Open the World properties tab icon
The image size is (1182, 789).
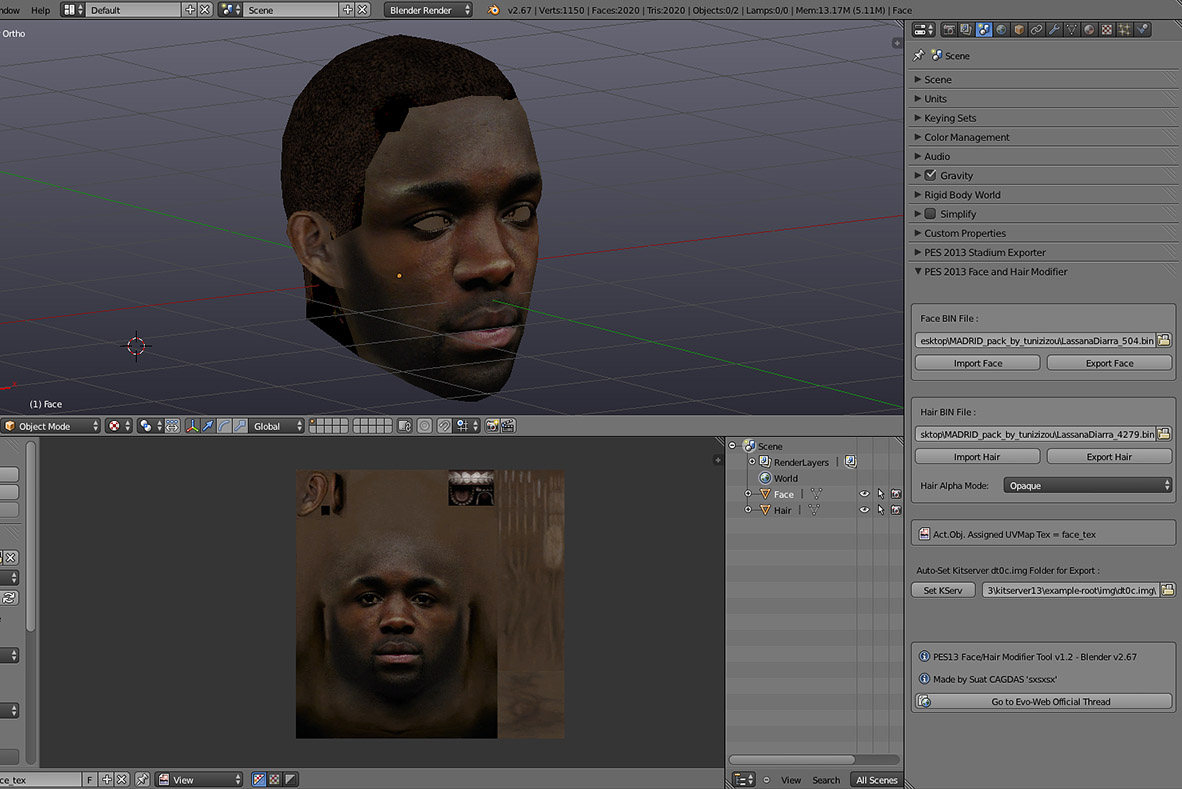pyautogui.click(x=1002, y=30)
